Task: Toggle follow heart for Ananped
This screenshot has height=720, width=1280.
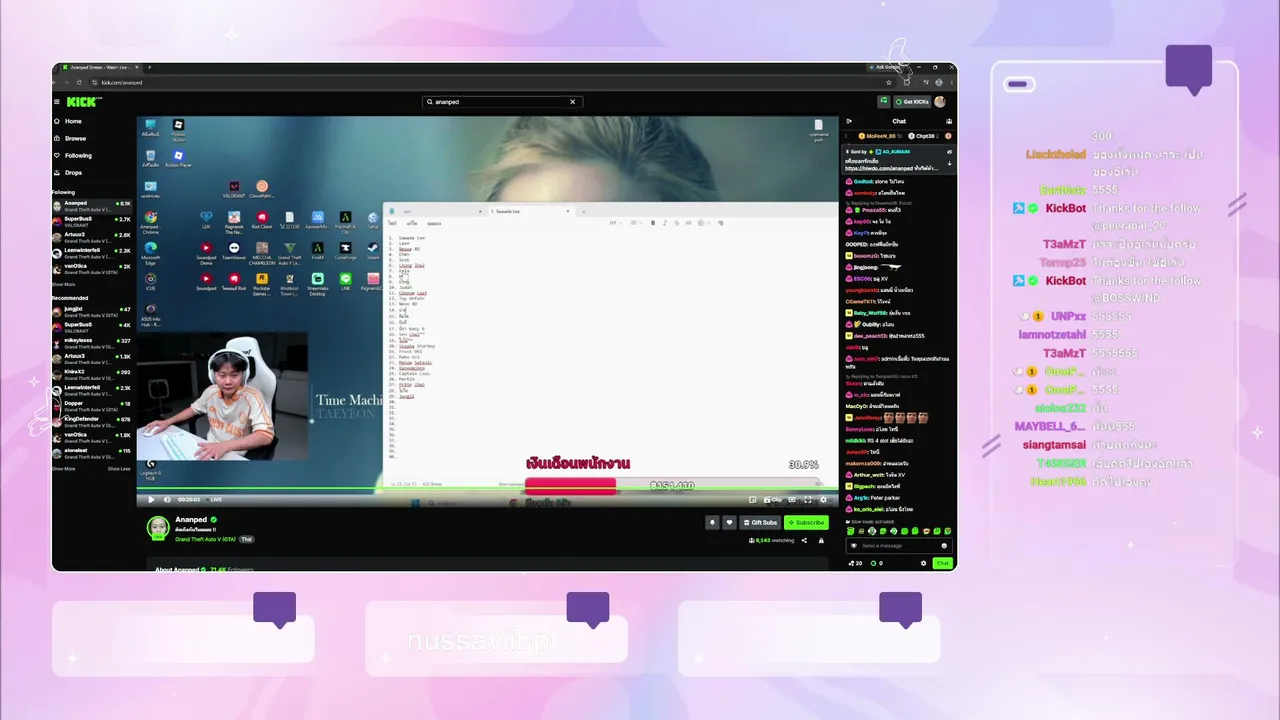Action: pyautogui.click(x=729, y=522)
